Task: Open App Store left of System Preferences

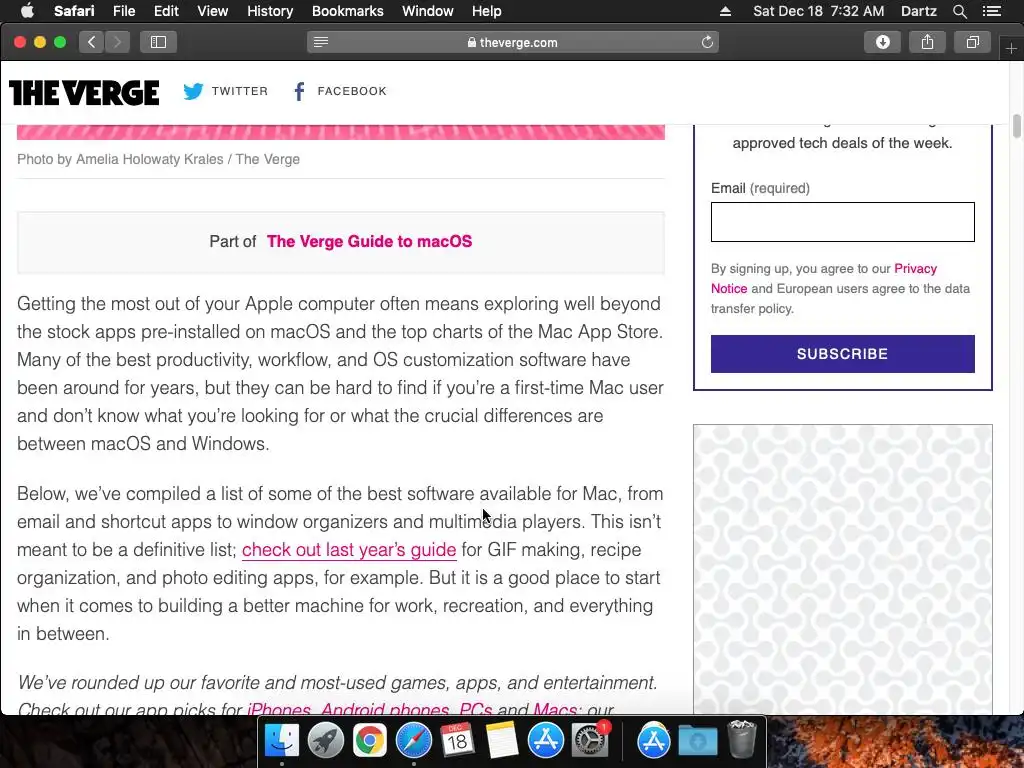Action: 545,741
